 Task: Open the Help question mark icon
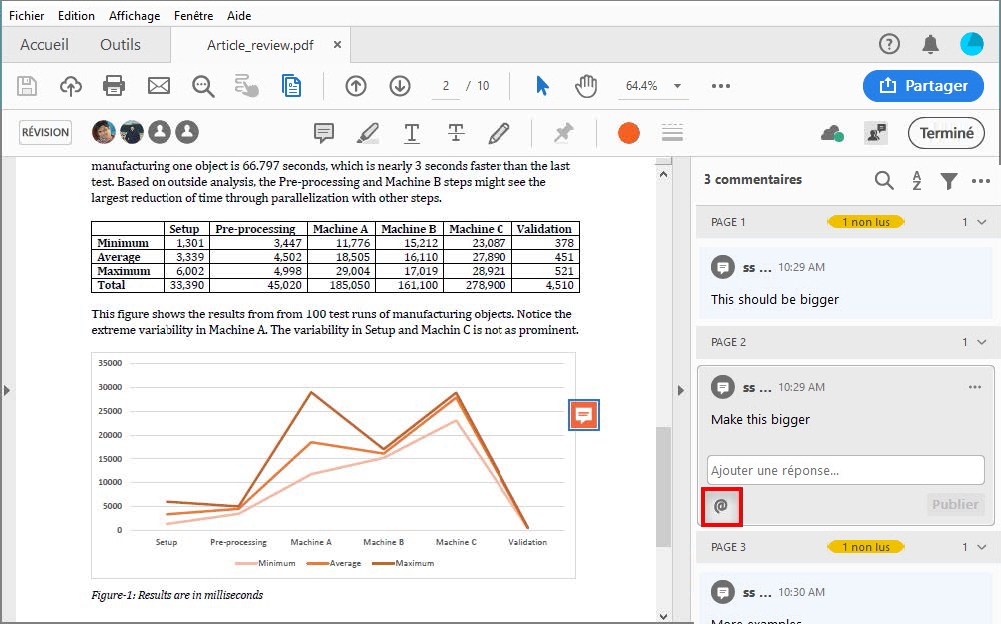coord(889,44)
